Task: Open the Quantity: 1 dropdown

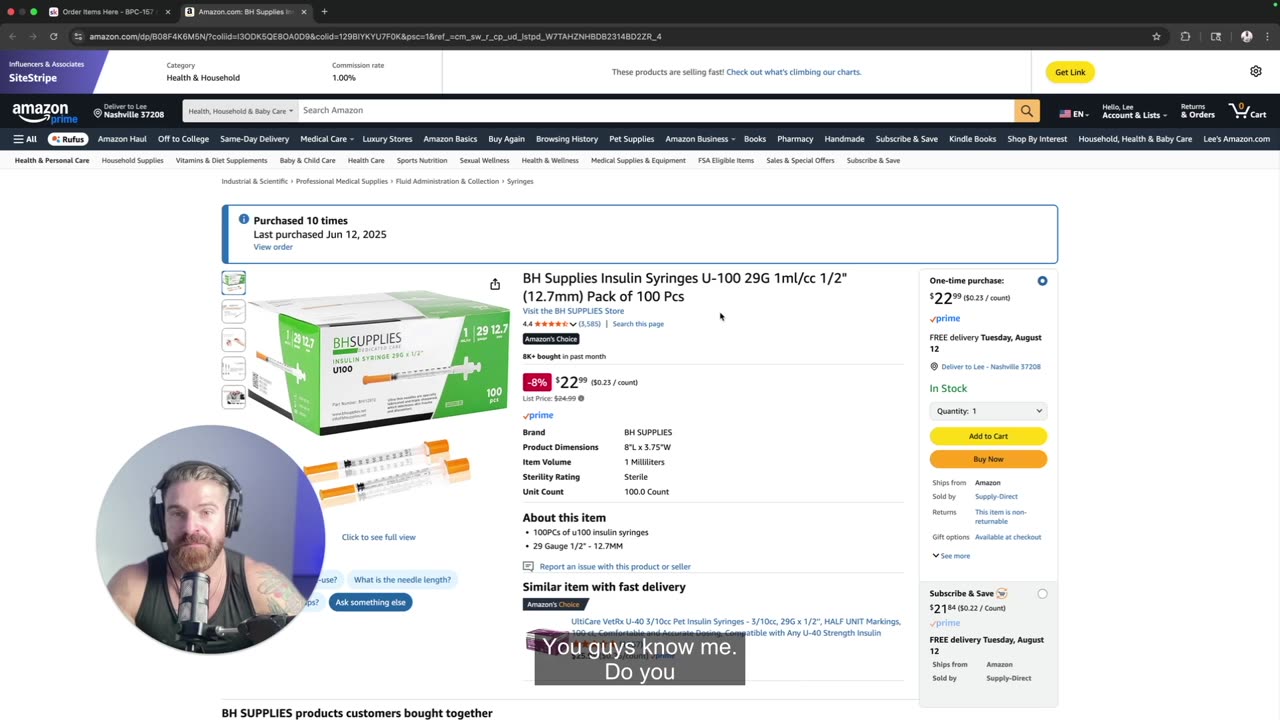Action: click(x=988, y=411)
